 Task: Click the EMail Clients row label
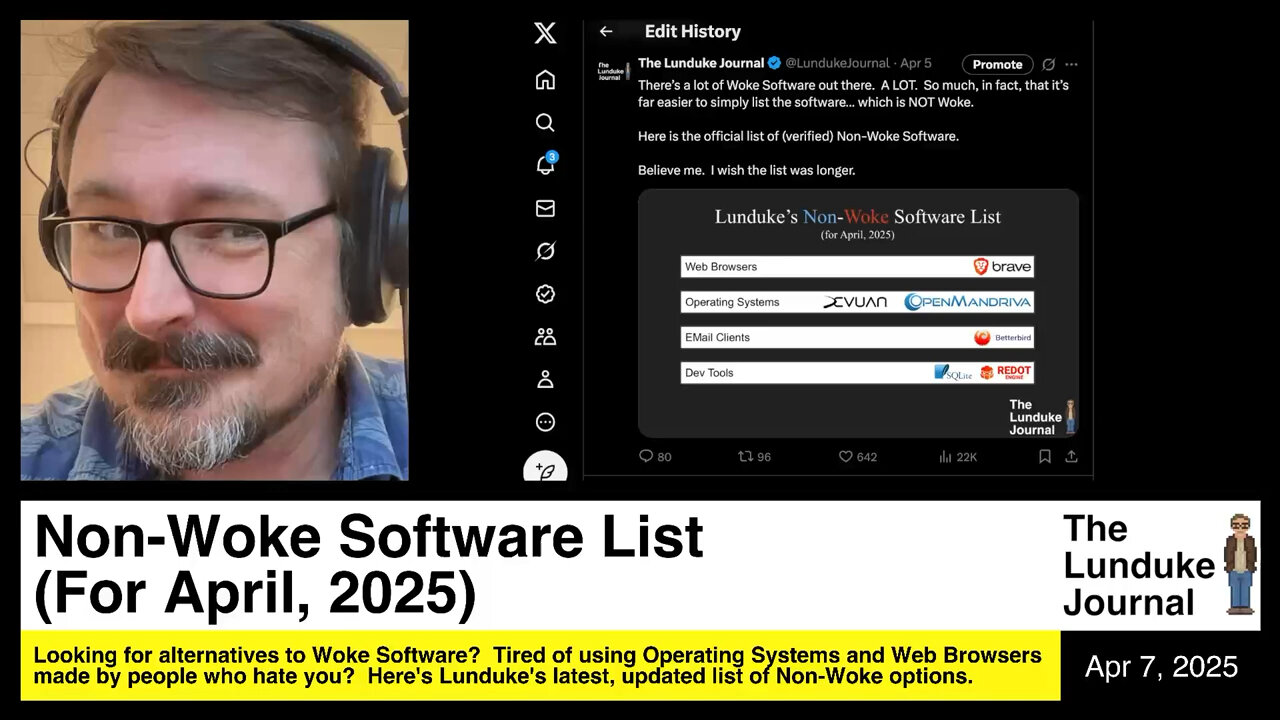(717, 338)
